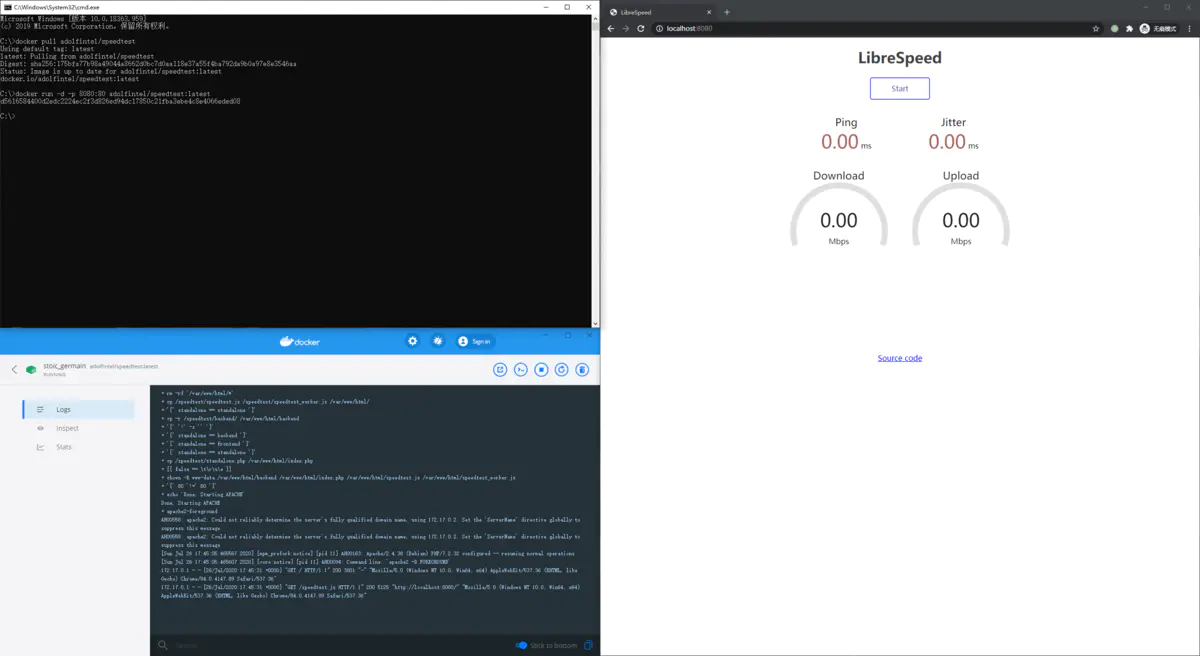Click the incognito profile button
Viewport: 1200px width, 656px height.
point(1159,28)
